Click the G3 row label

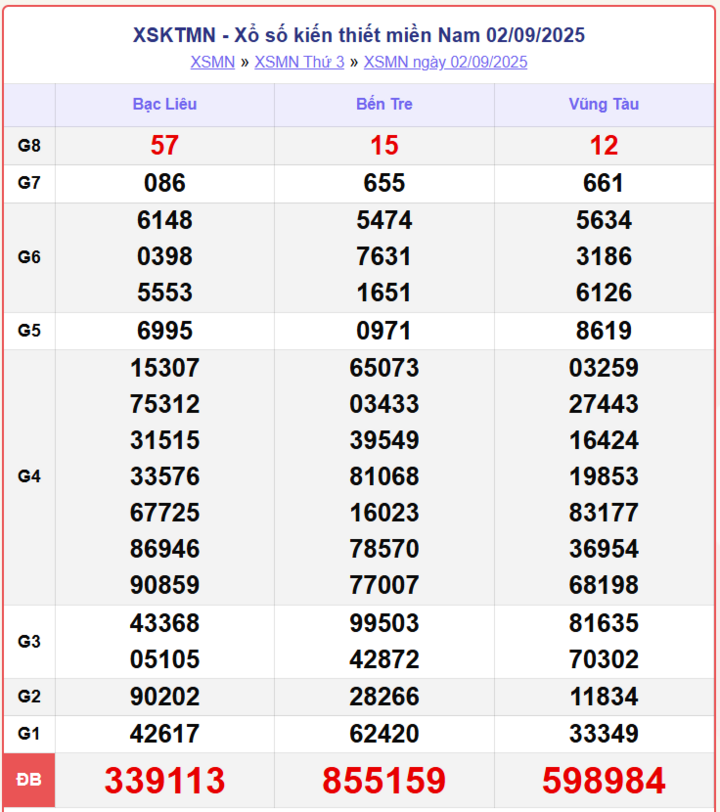(29, 642)
